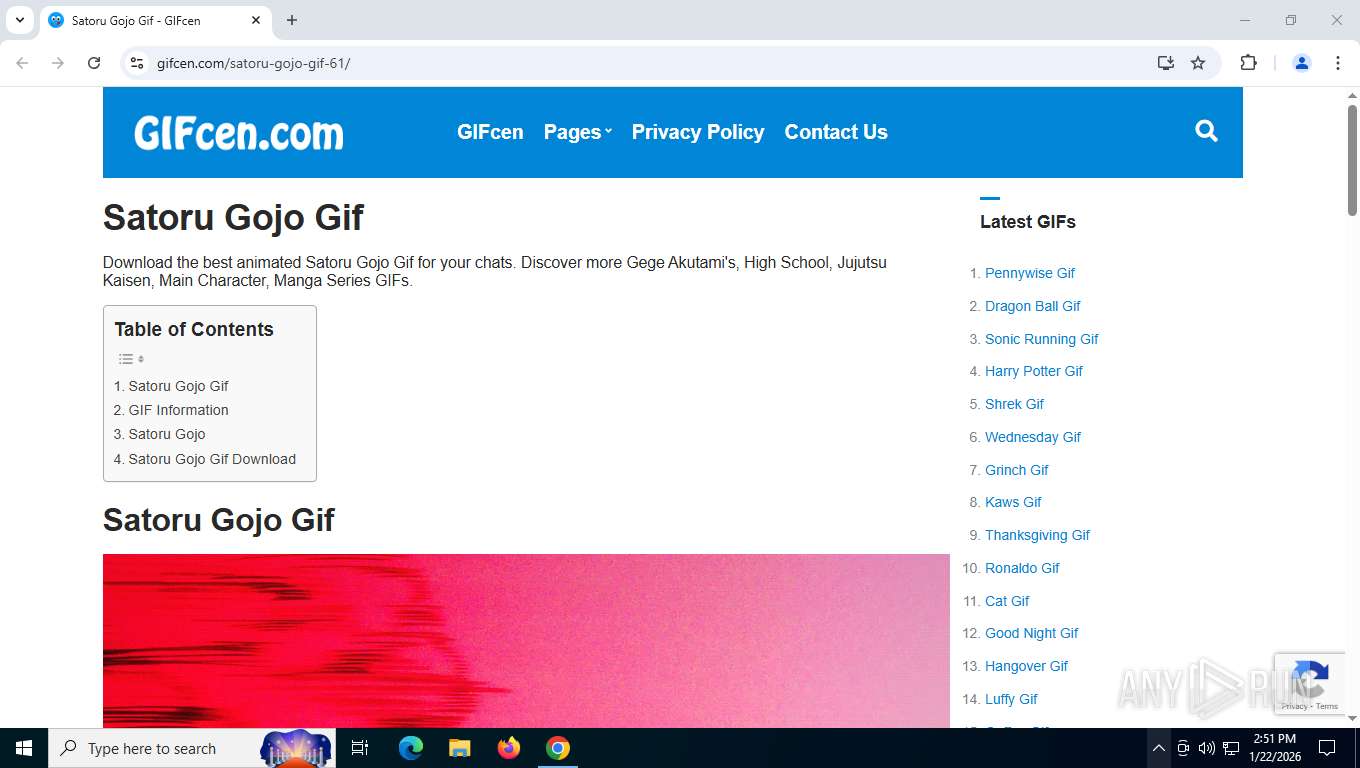
Task: Open Task View on the taskbar
Action: pyautogui.click(x=360, y=748)
